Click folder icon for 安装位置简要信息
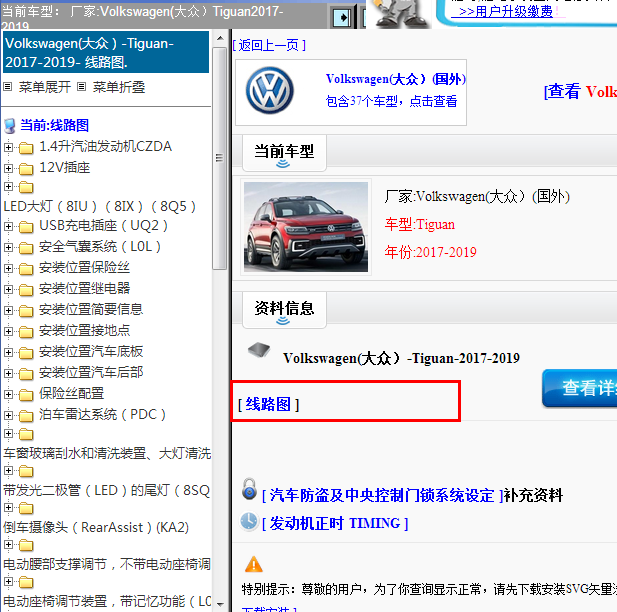 coord(26,311)
